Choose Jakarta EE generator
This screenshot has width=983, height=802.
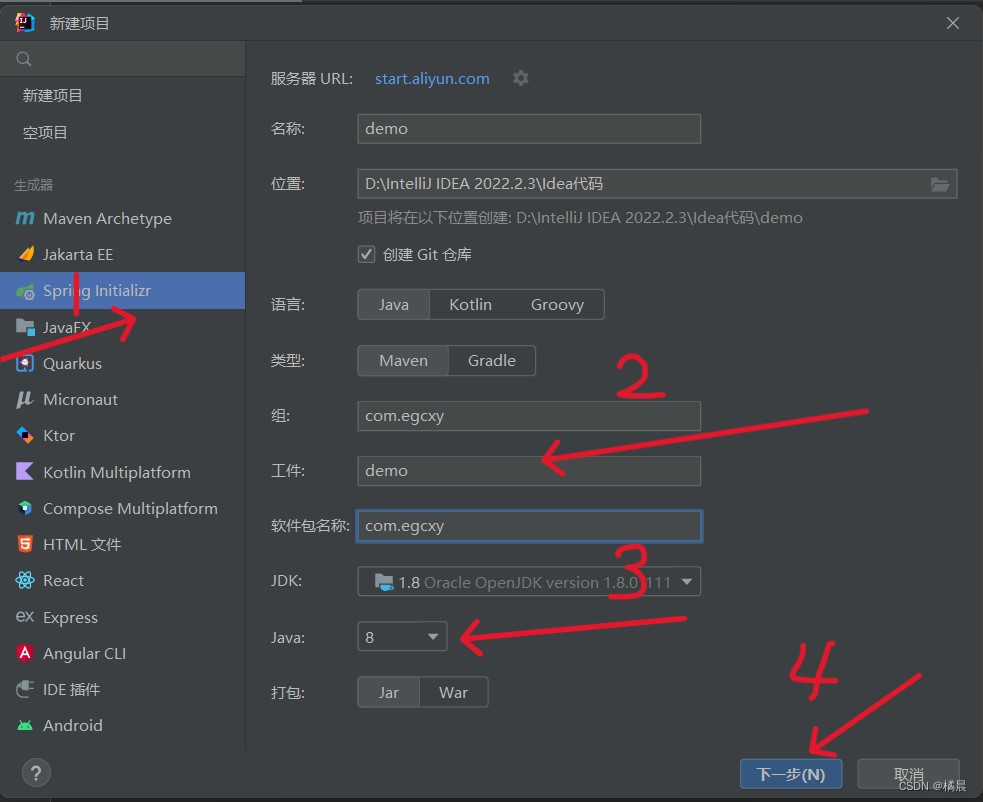tap(122, 254)
